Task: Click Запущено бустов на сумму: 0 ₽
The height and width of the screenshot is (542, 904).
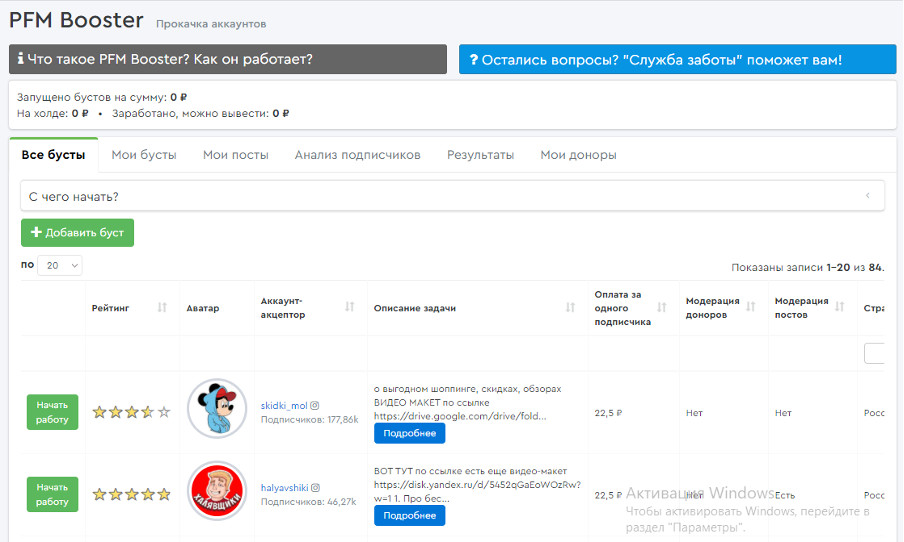Action: click(x=102, y=97)
